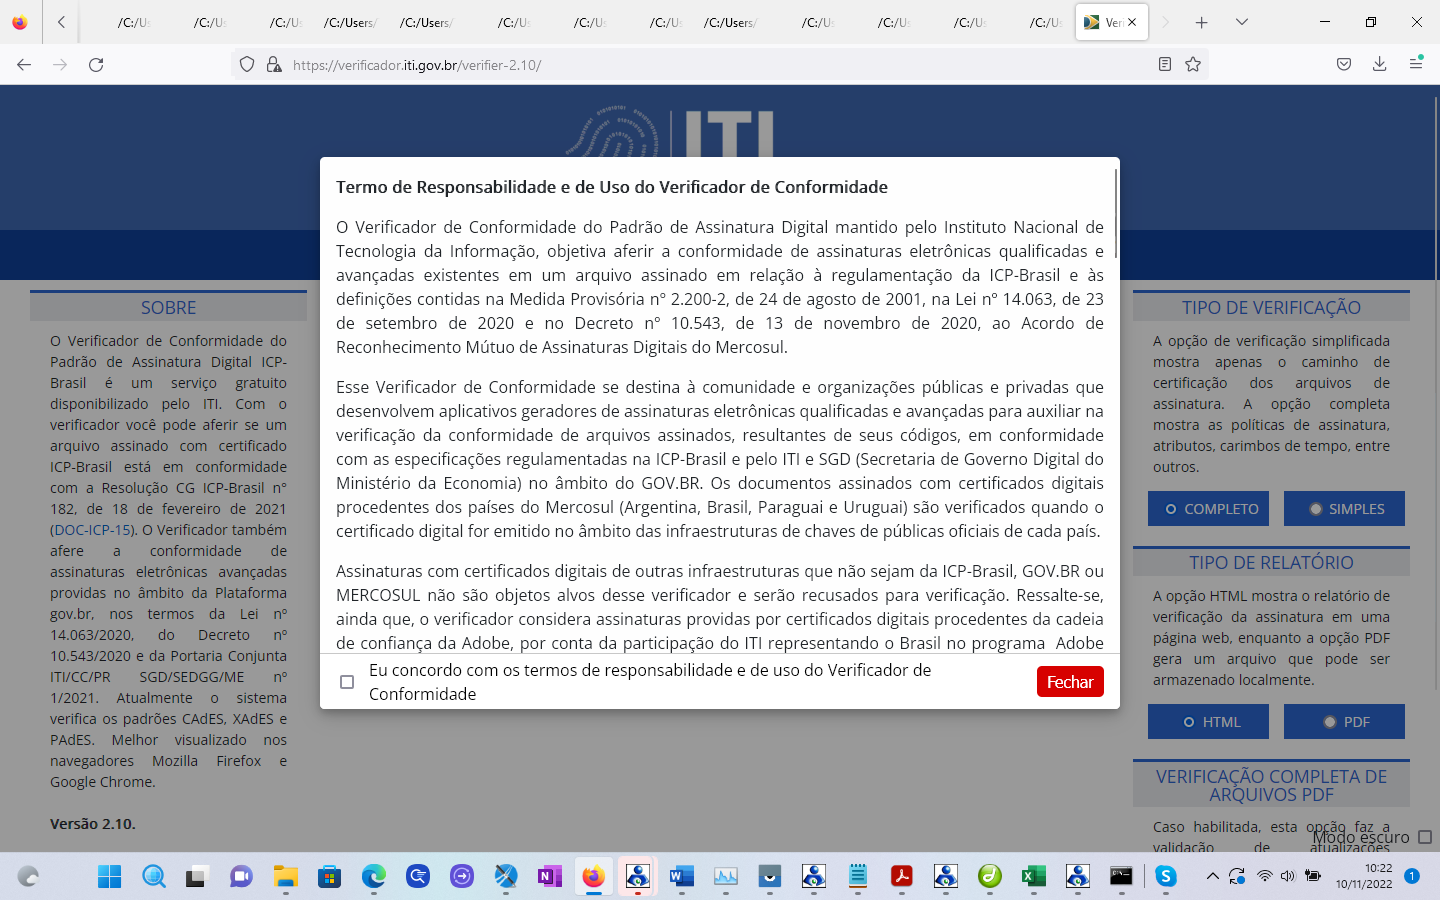Click inside the address bar

pyautogui.click(x=600, y=63)
